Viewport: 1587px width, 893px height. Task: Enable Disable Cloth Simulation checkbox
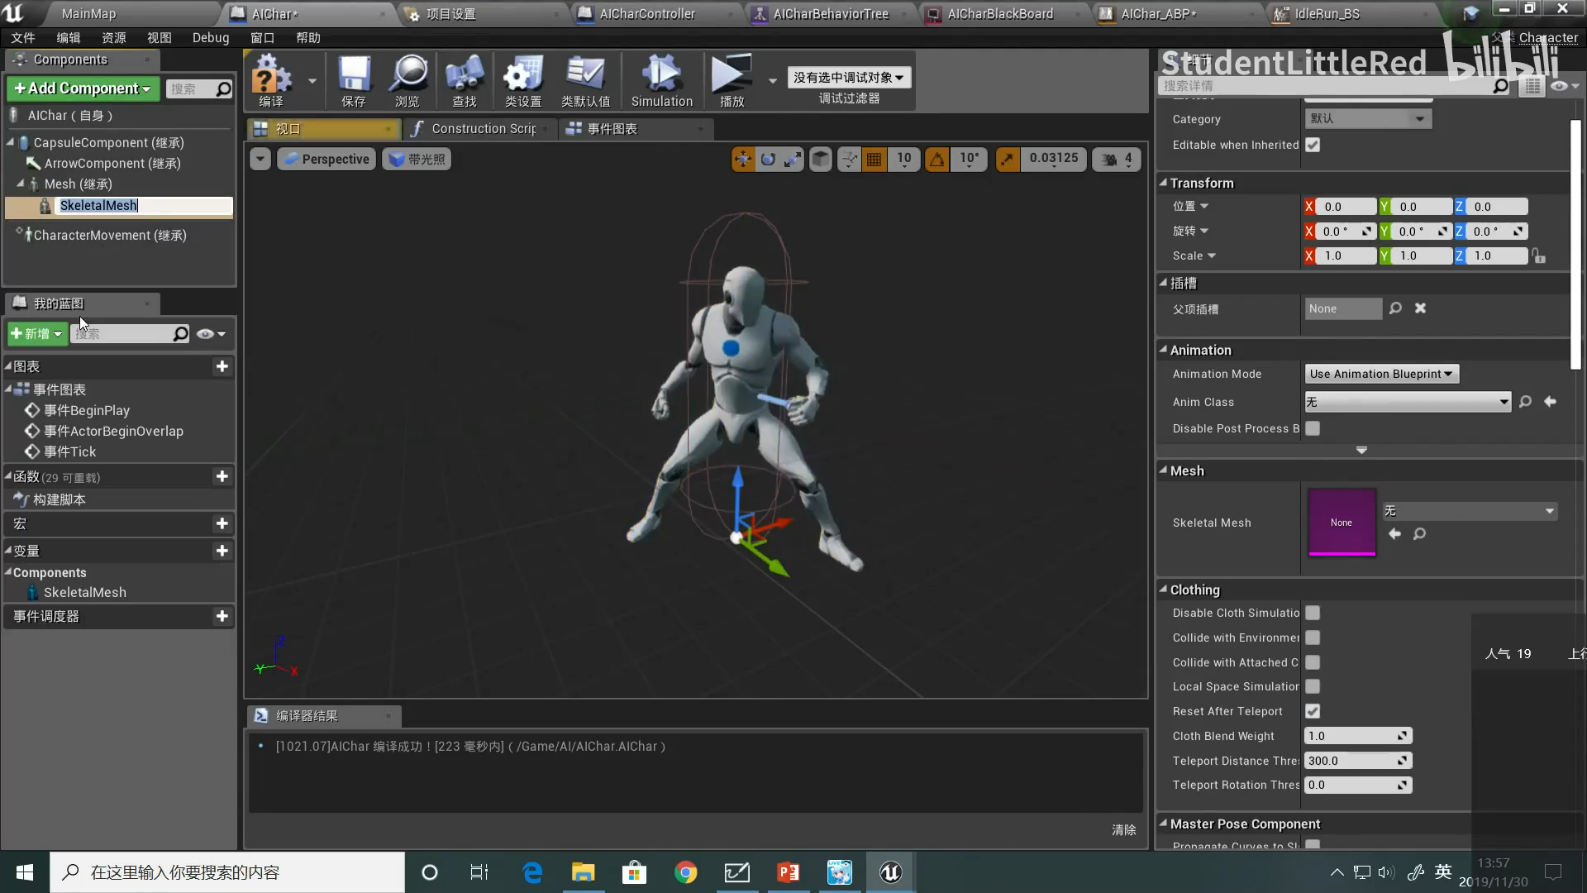[1313, 612]
